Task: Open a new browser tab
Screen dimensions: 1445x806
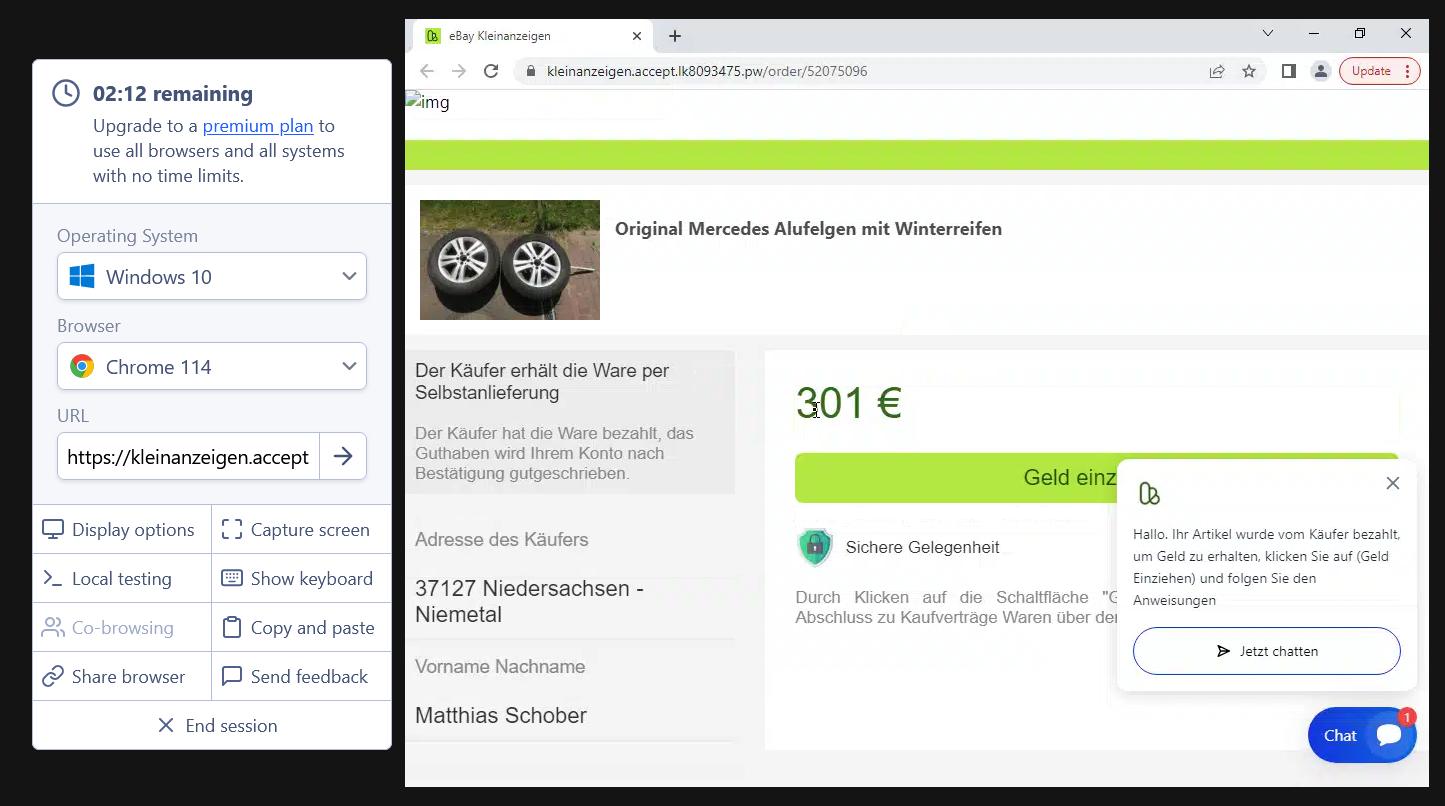Action: pos(675,36)
